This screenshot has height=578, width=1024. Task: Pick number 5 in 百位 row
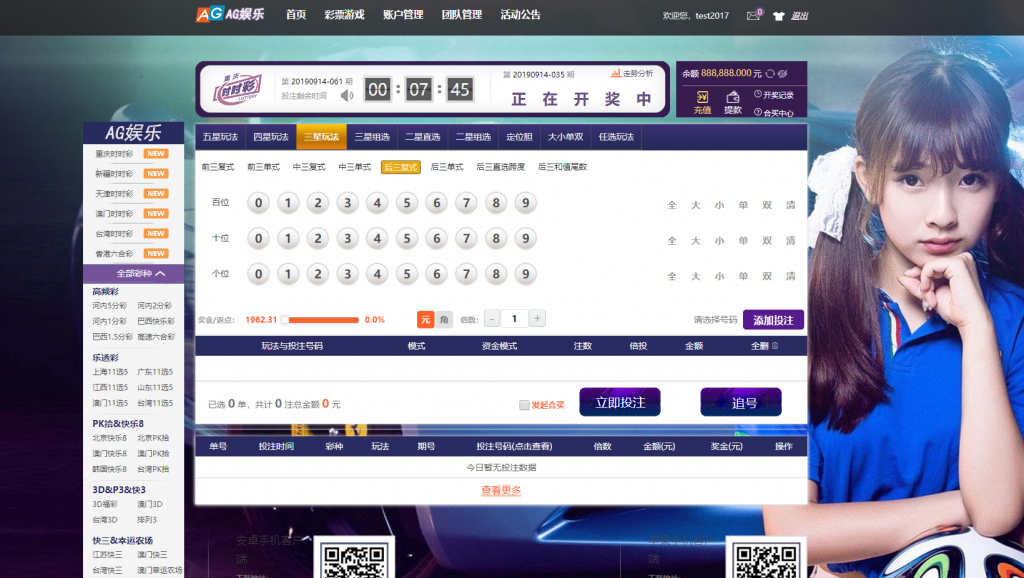point(407,203)
